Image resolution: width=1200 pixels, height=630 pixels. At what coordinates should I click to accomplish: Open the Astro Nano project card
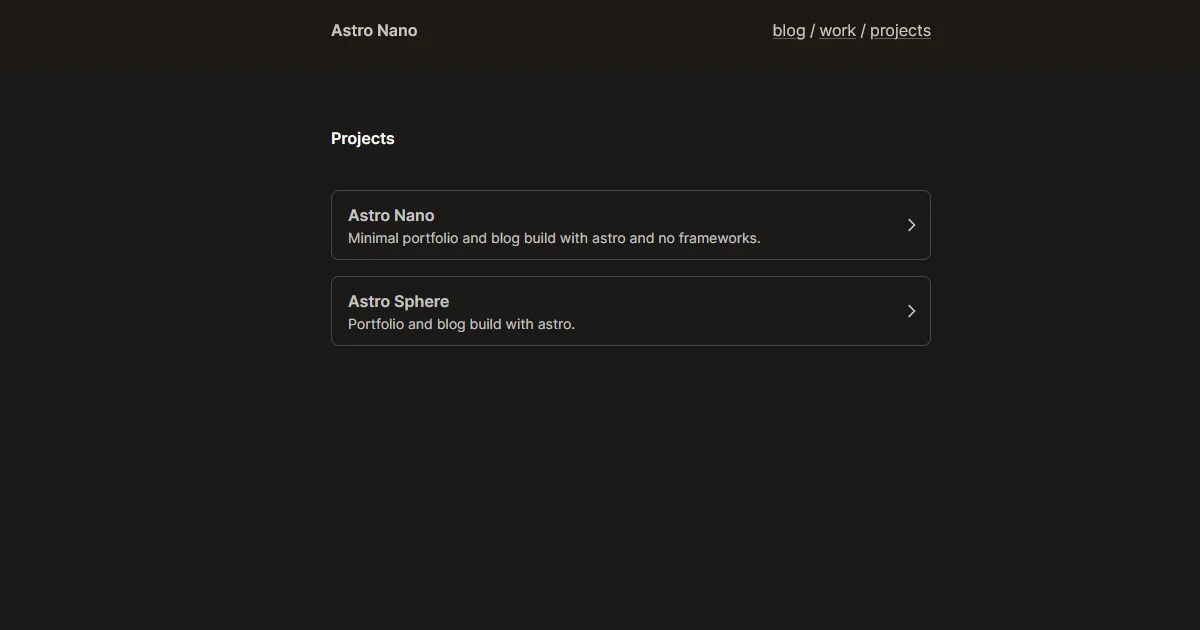pos(630,225)
